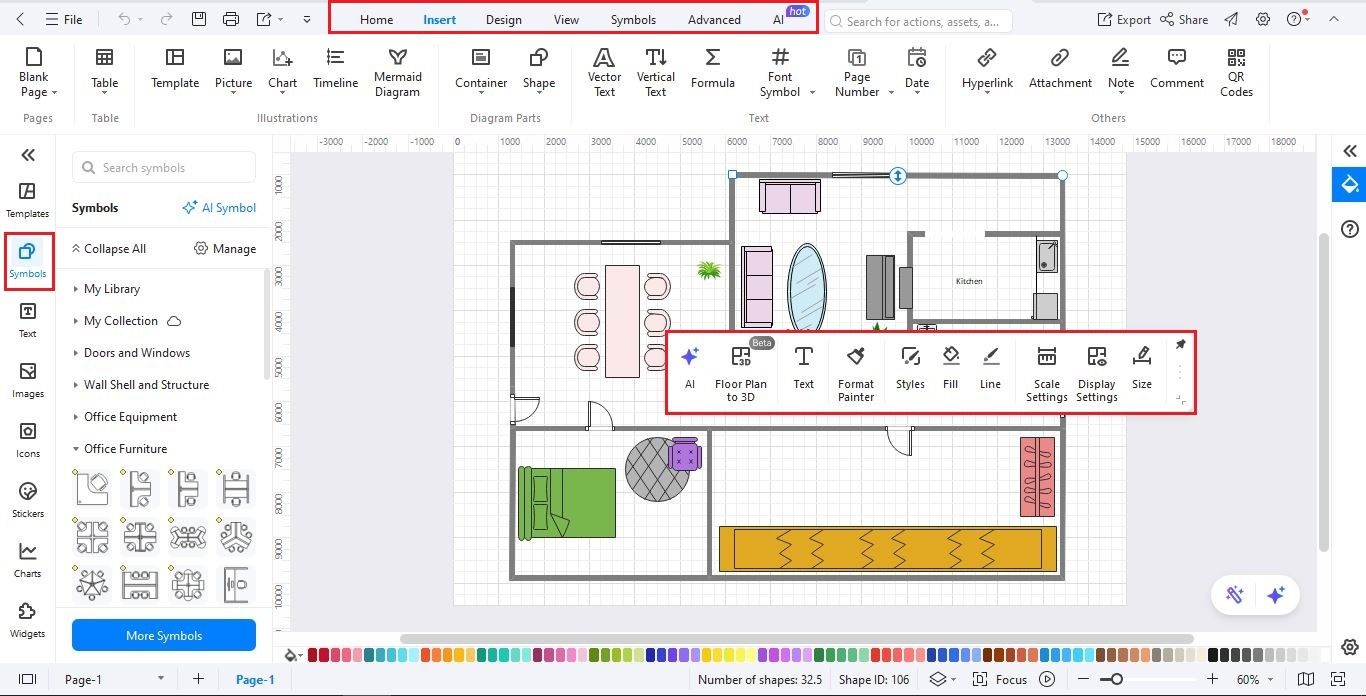Image resolution: width=1366 pixels, height=696 pixels.
Task: Open Scale Settings on the floating toolbar
Action: (x=1046, y=370)
